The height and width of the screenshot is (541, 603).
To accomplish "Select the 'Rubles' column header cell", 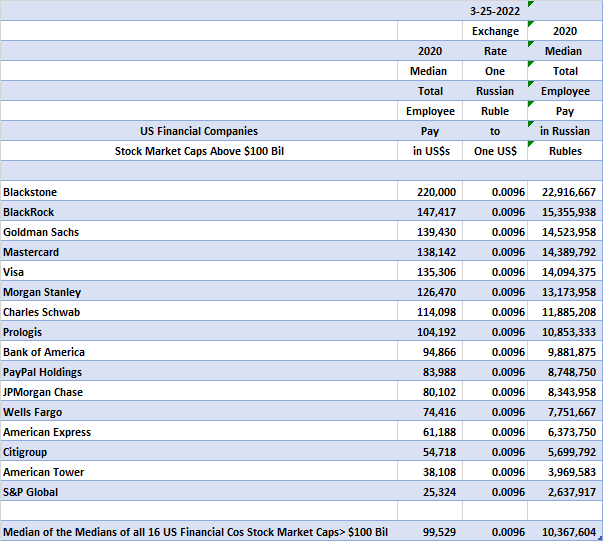I will click(x=565, y=151).
